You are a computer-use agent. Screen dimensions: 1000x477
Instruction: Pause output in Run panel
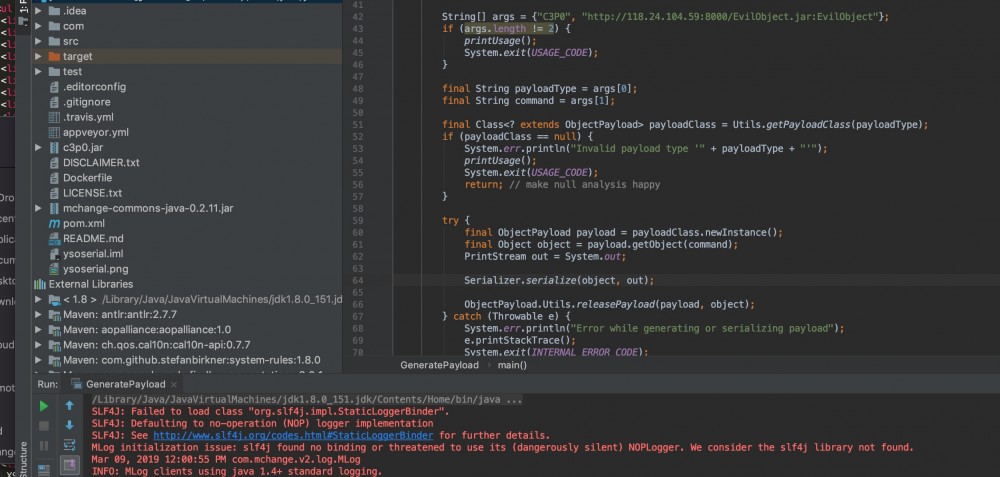43,446
